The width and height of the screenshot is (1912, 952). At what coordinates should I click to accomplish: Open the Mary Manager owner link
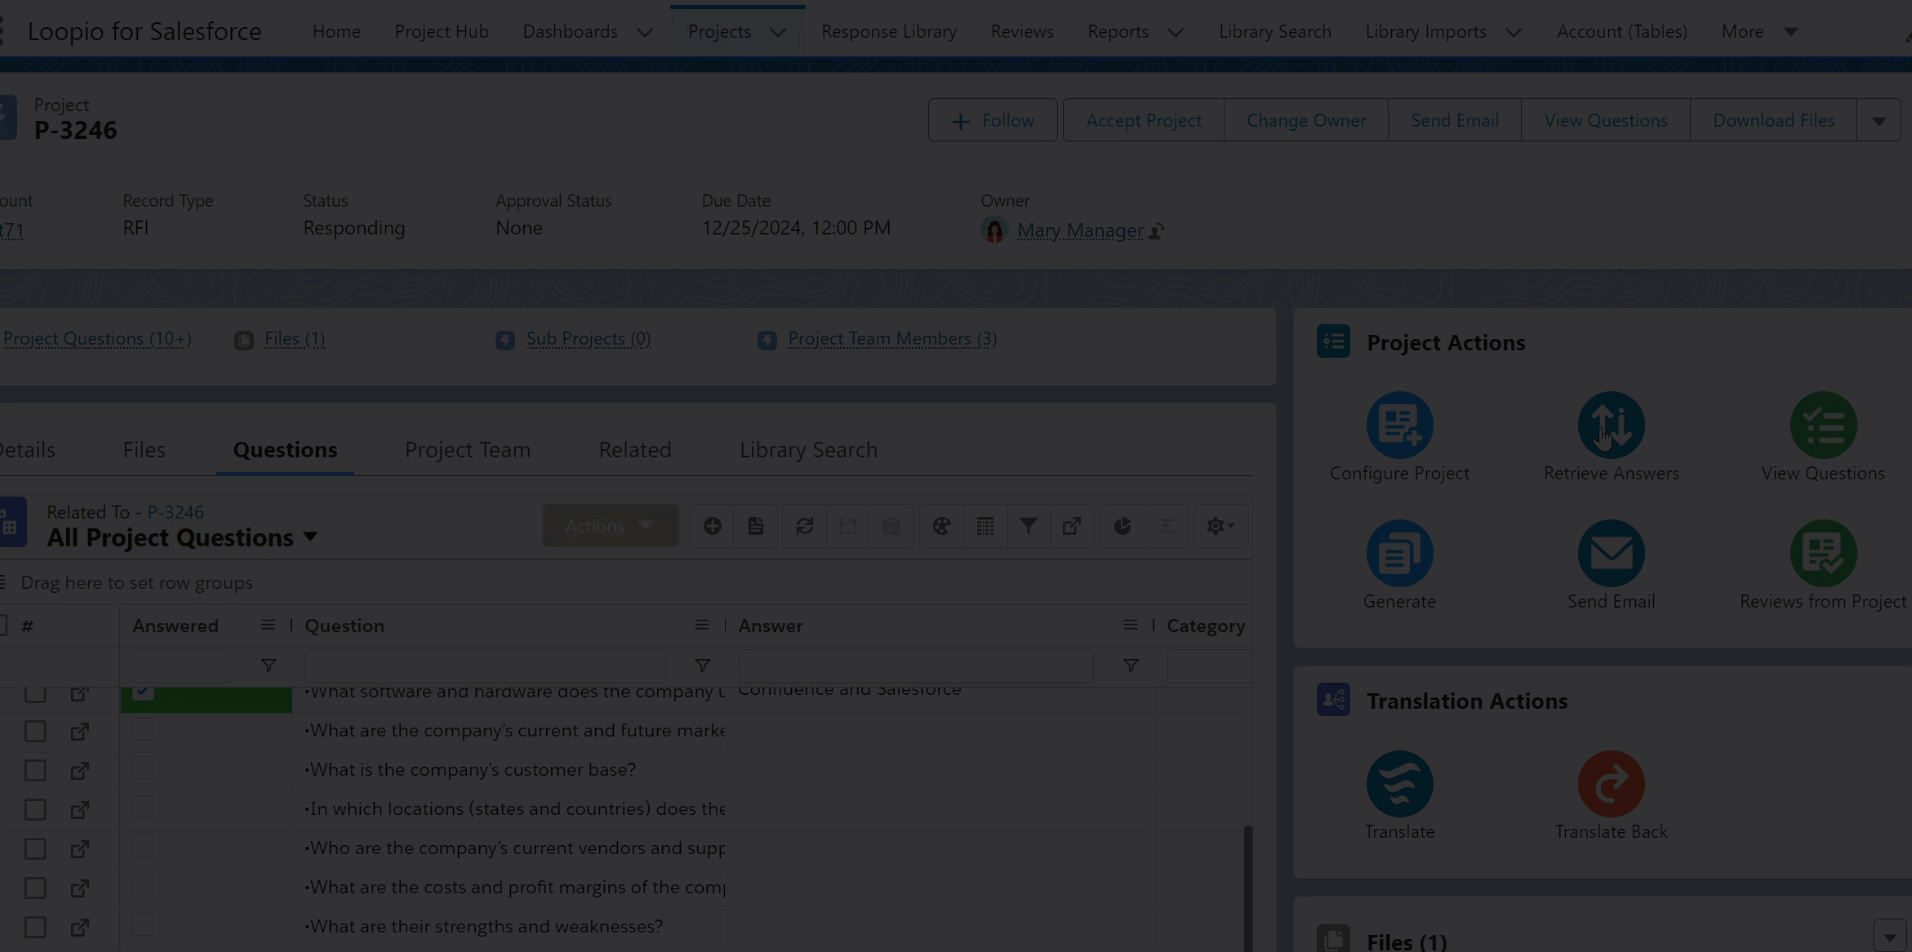coord(1080,231)
